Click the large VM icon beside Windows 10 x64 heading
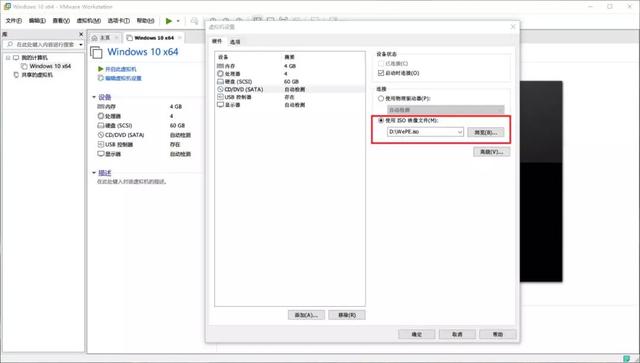Image resolution: width=640 pixels, height=363 pixels. [x=96, y=52]
